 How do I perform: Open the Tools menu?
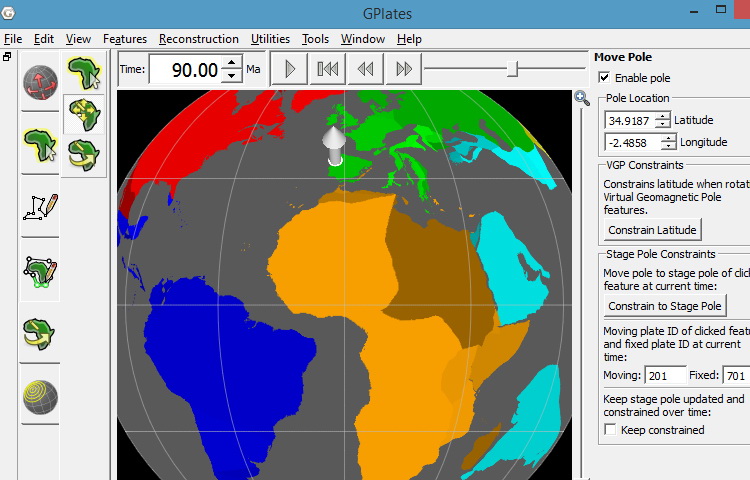pos(315,39)
